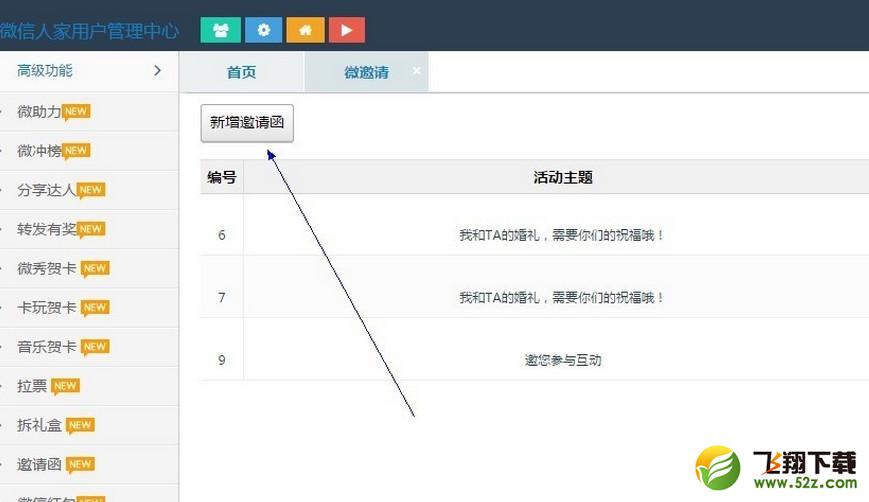Image resolution: width=869 pixels, height=502 pixels.
Task: Select the 邀您参与互动 row topic
Action: pyautogui.click(x=563, y=360)
